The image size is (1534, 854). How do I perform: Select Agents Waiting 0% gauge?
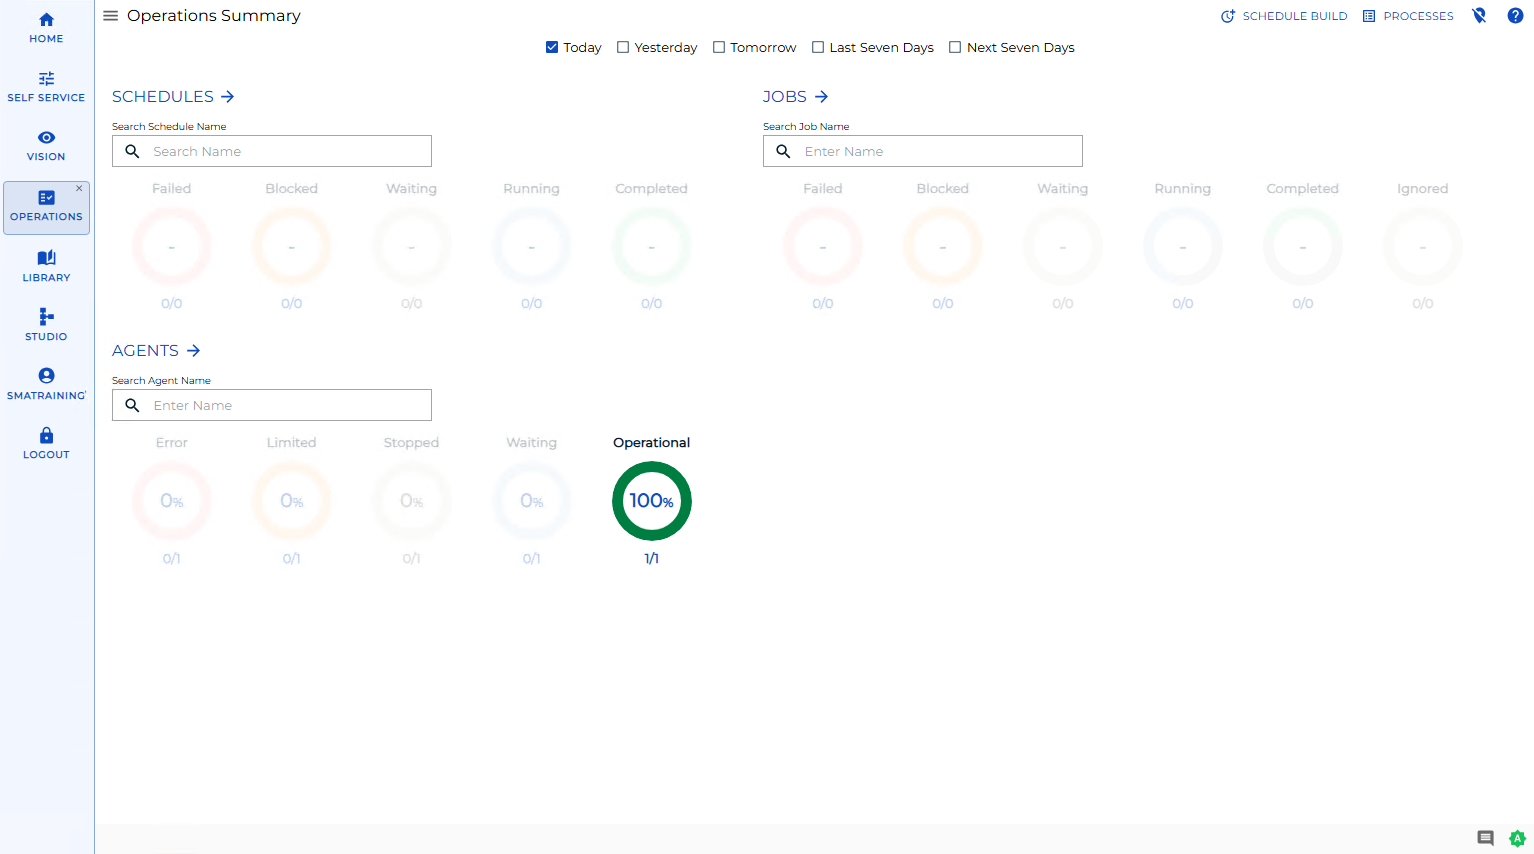(x=532, y=501)
